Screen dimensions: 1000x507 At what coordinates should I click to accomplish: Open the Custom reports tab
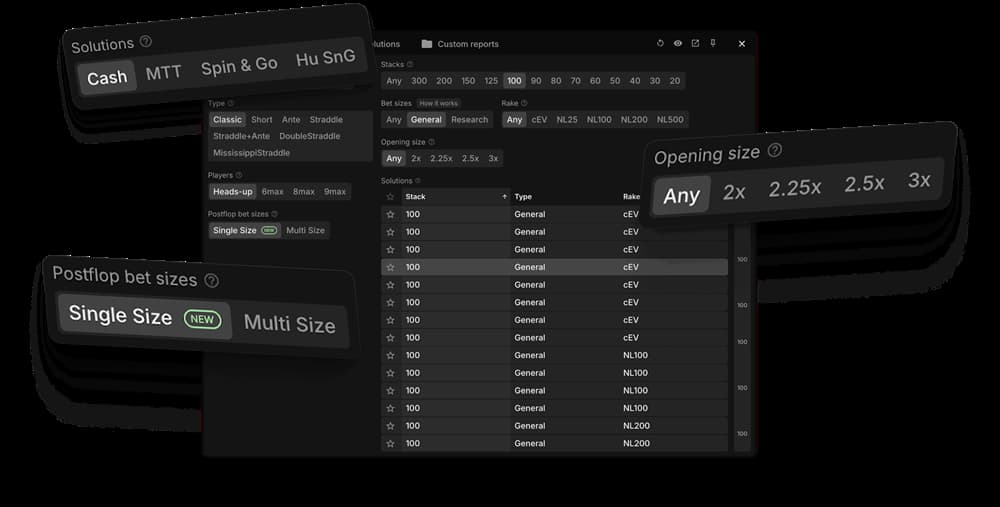tap(468, 44)
